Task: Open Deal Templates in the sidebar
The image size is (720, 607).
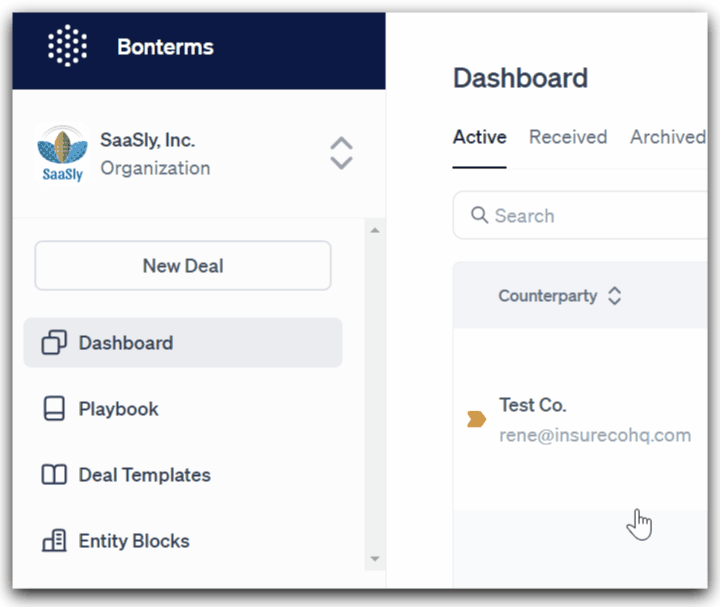Action: tap(183, 475)
